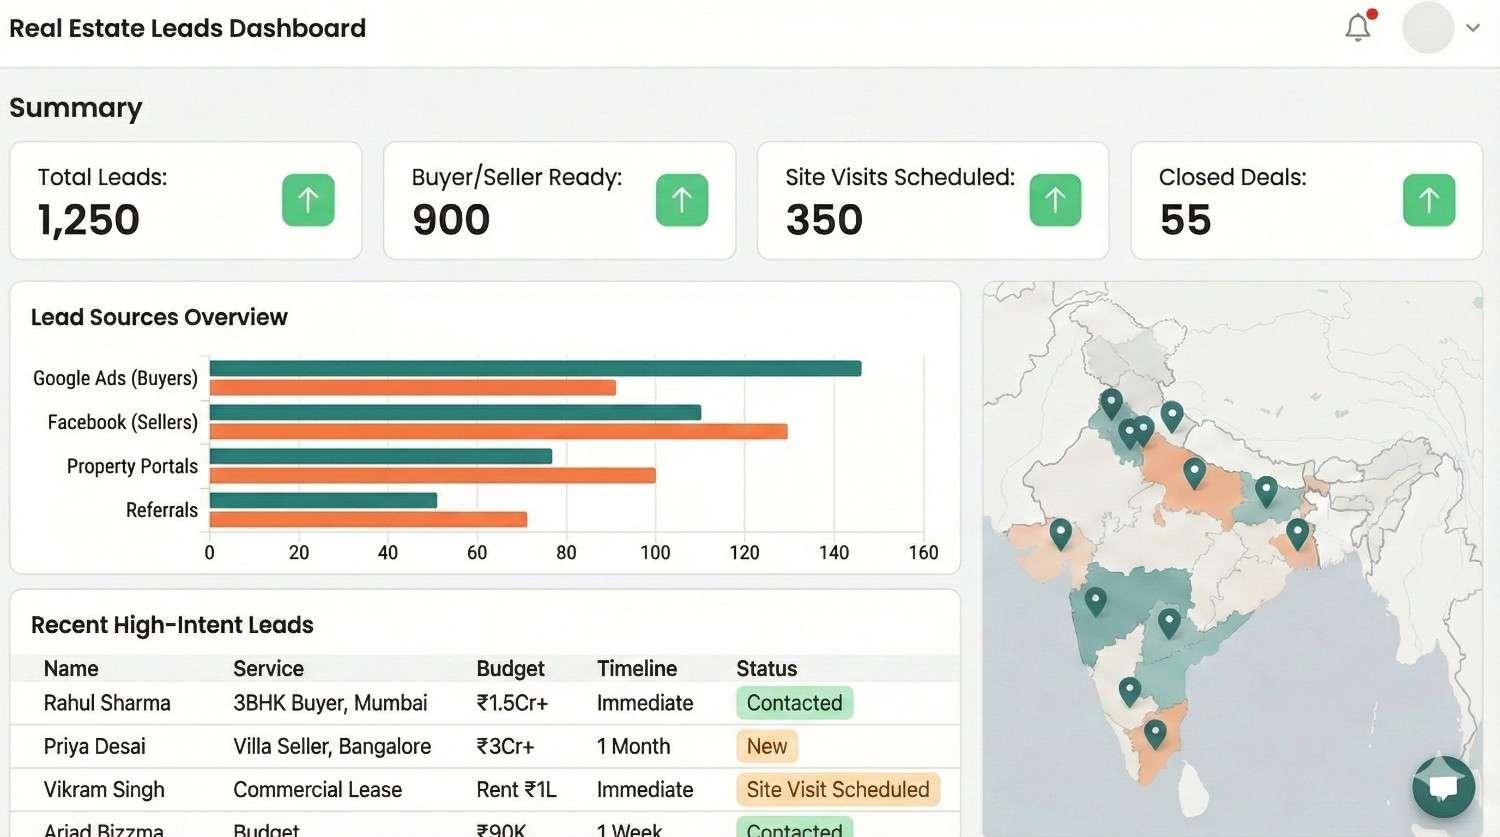Viewport: 1500px width, 837px height.
Task: Select the Site Visit Scheduled badge for Vikram Singh
Action: [x=837, y=789]
